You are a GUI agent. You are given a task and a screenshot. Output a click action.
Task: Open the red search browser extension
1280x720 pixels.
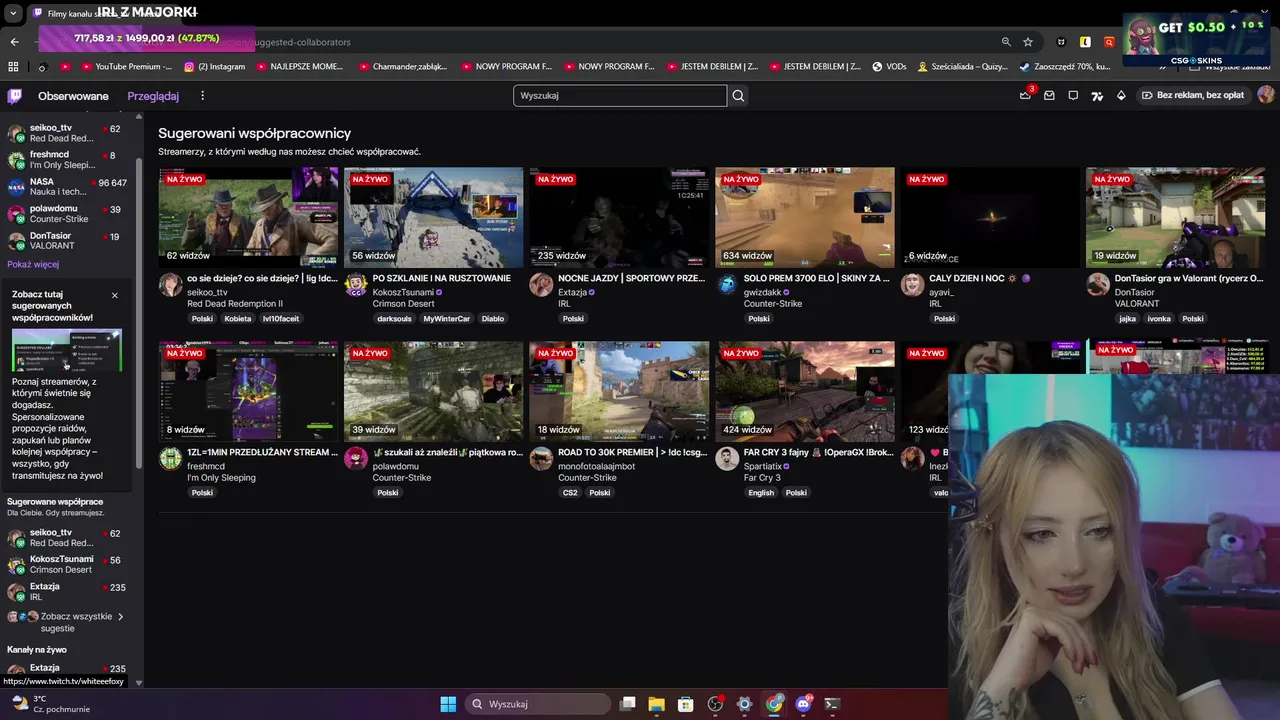1109,42
